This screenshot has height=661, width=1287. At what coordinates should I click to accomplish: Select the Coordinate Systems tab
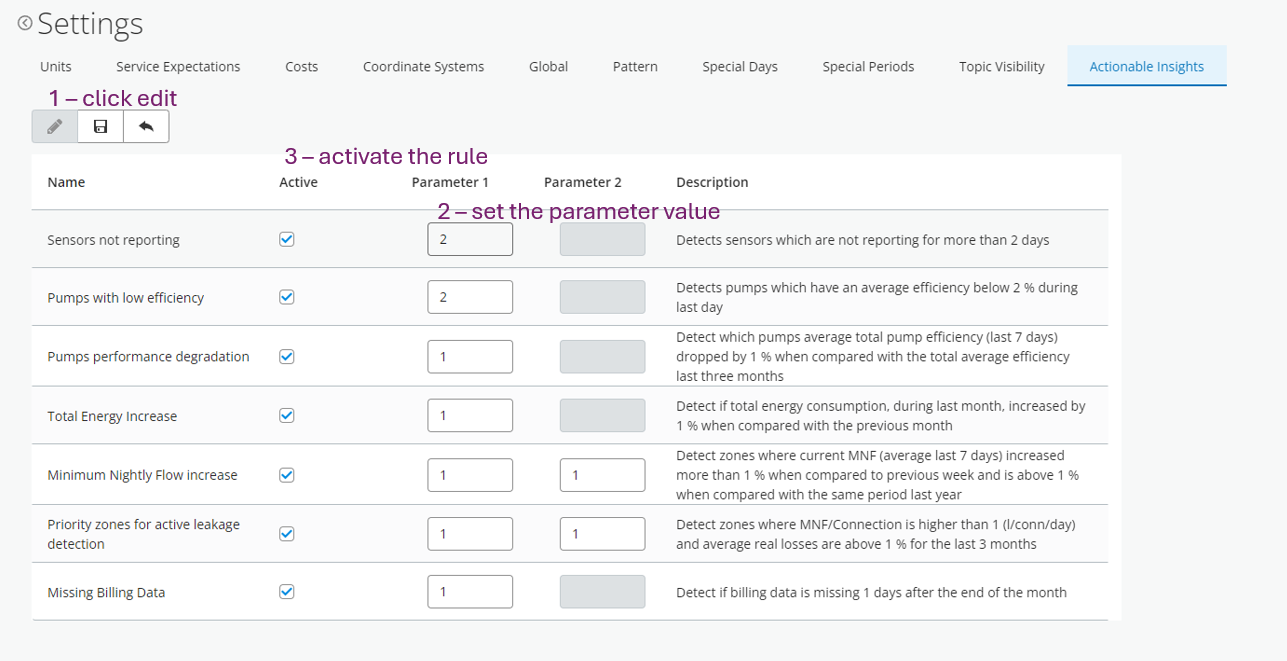point(423,67)
